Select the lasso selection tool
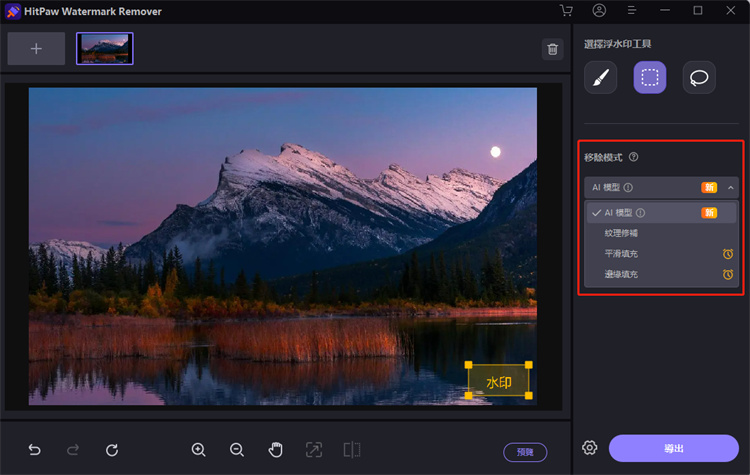Screen dimensions: 750x475 (699, 78)
